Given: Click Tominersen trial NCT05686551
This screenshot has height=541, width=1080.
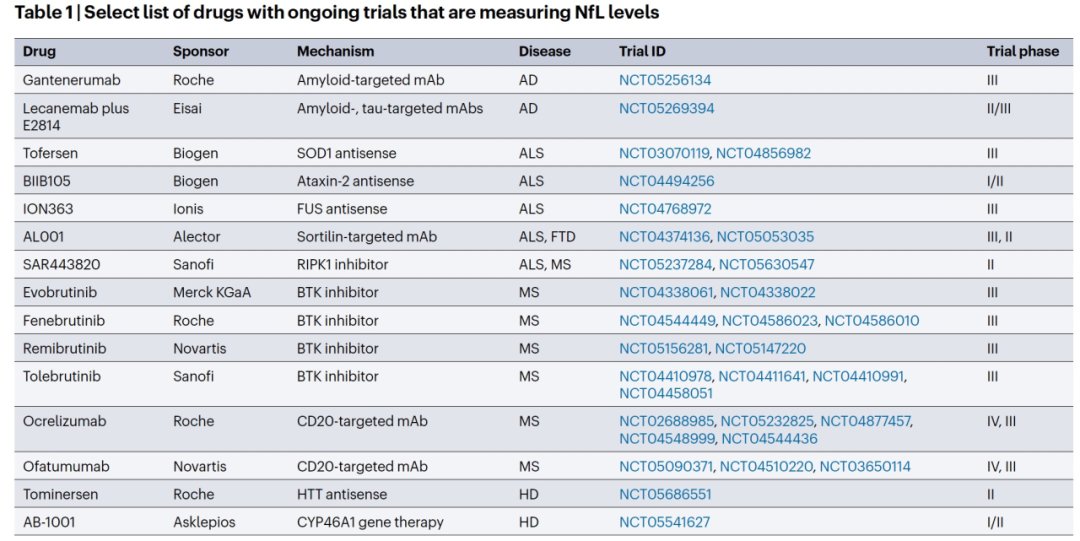Looking at the screenshot, I should 665,494.
